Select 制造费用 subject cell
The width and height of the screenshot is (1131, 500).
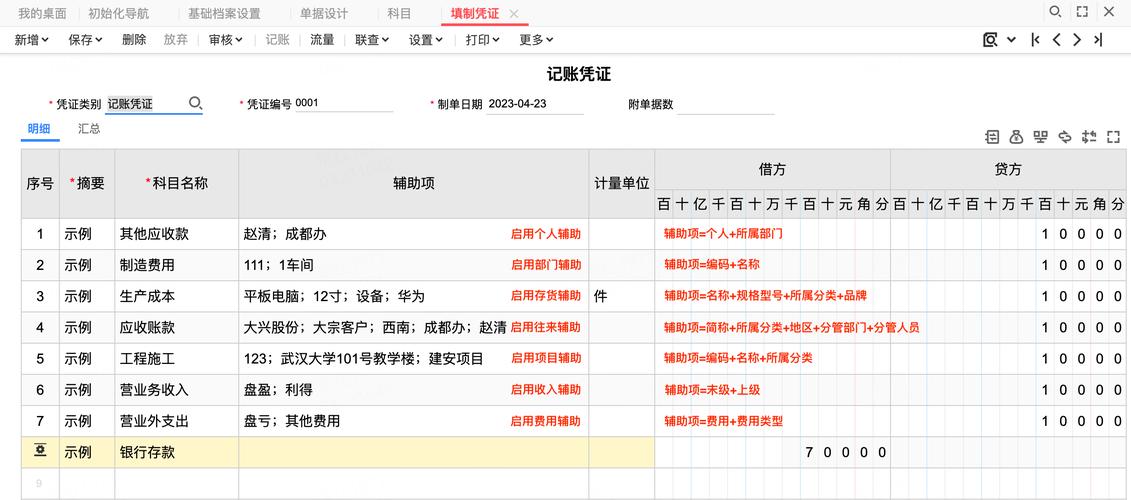pyautogui.click(x=177, y=265)
